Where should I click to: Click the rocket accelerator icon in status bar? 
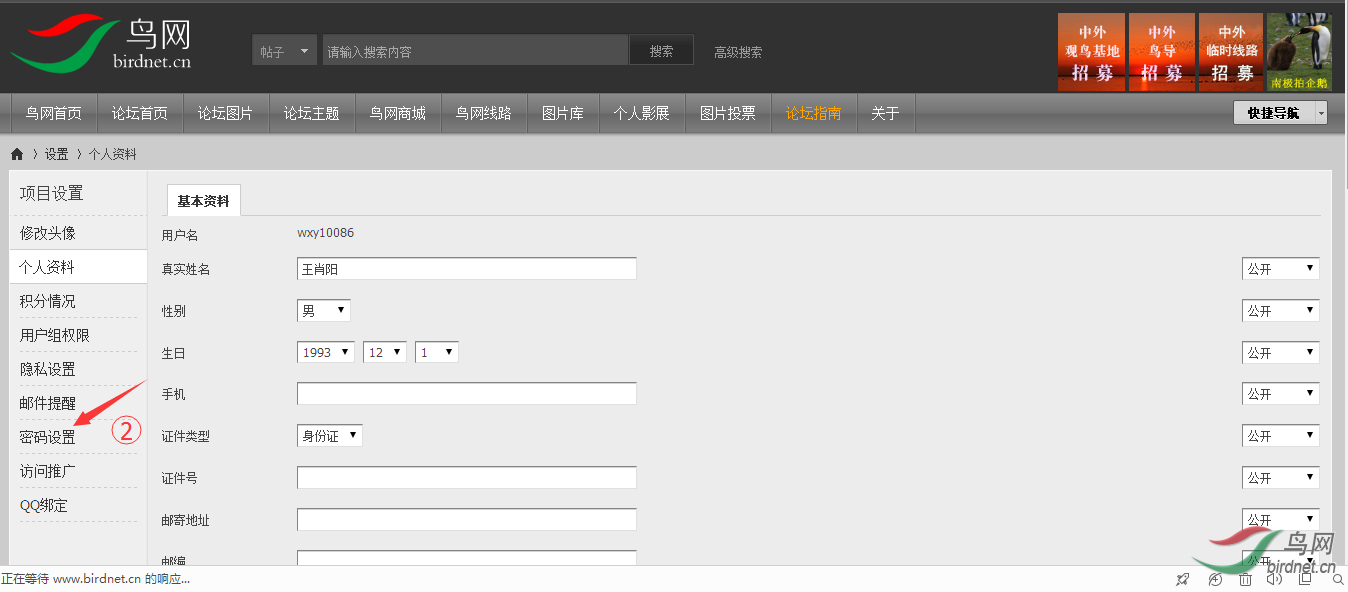pos(1183,579)
